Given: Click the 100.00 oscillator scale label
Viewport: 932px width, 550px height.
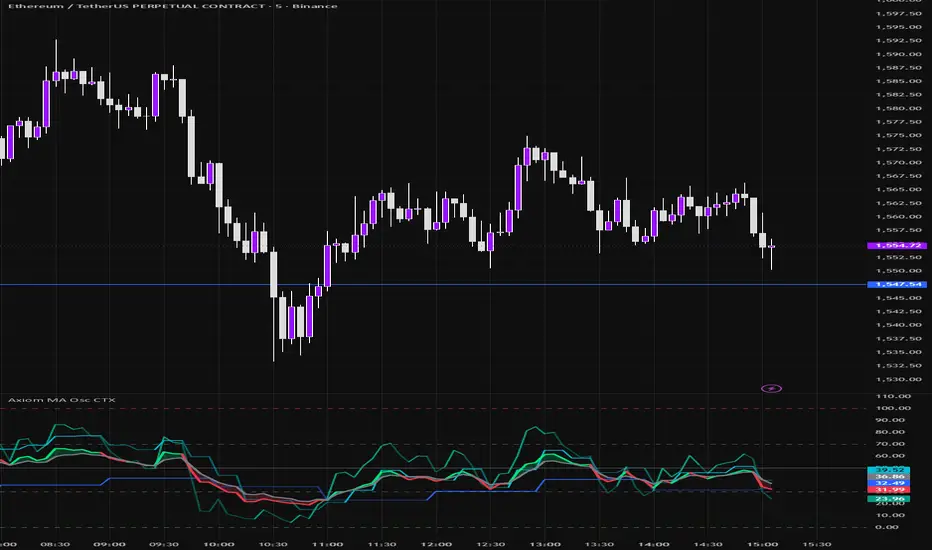Looking at the screenshot, I should click(893, 408).
